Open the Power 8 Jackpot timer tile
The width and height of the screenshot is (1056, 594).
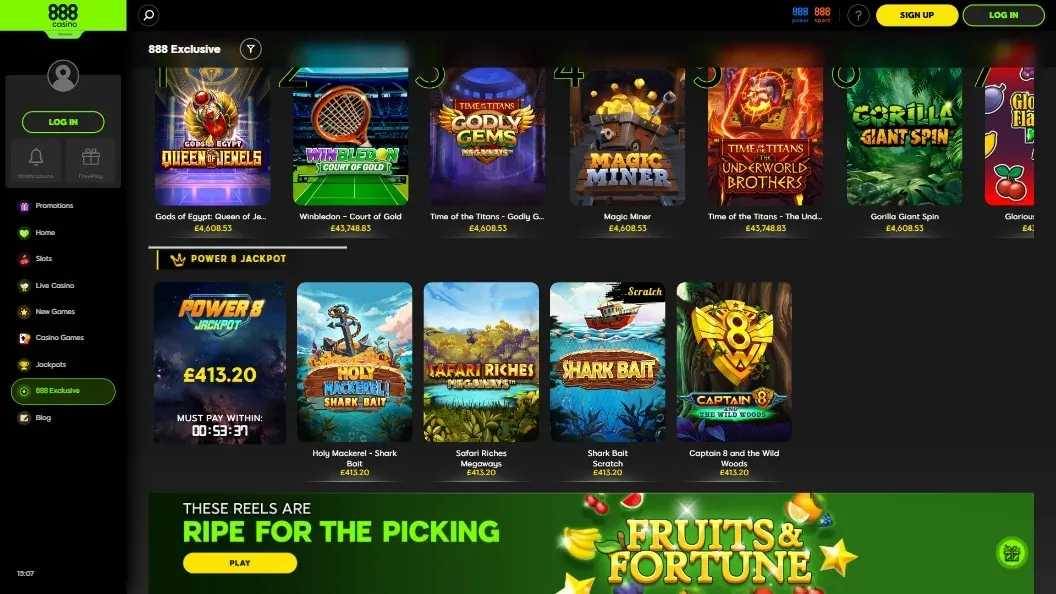tap(220, 363)
